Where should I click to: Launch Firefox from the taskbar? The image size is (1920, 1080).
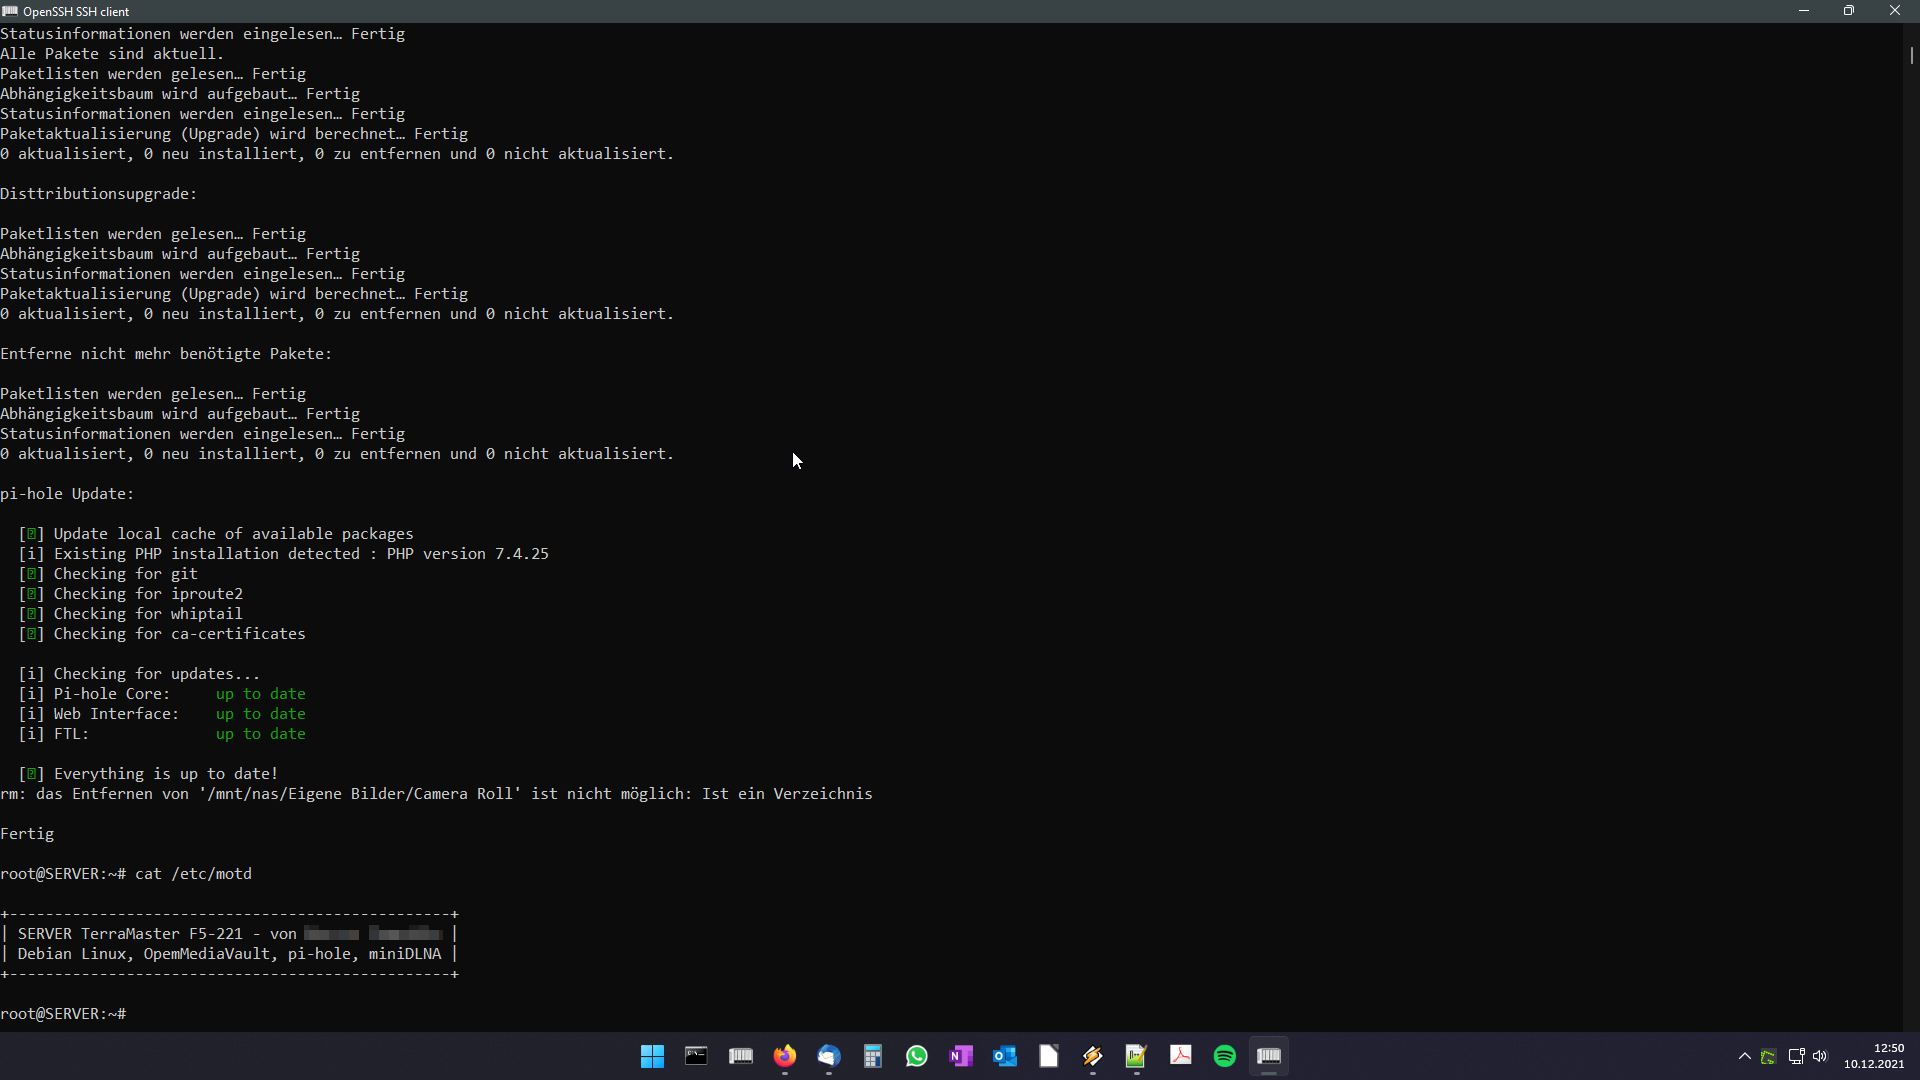tap(785, 1056)
